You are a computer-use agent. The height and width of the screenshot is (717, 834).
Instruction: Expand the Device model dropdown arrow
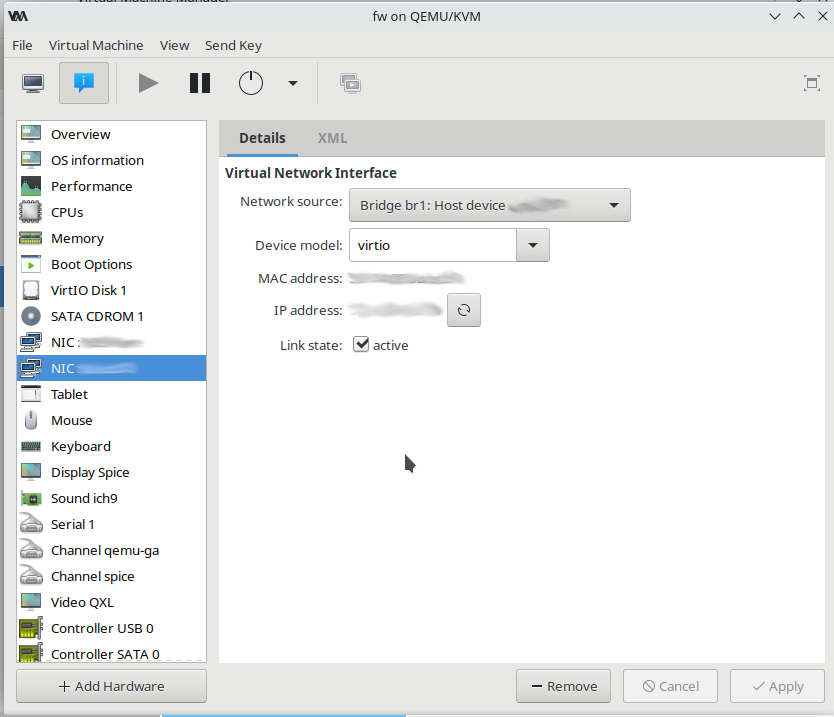coord(532,245)
